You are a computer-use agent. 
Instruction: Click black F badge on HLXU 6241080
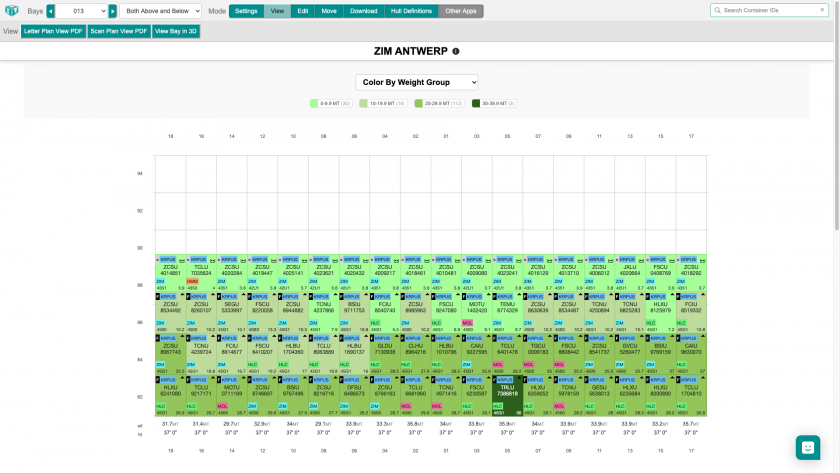[x=158, y=380]
